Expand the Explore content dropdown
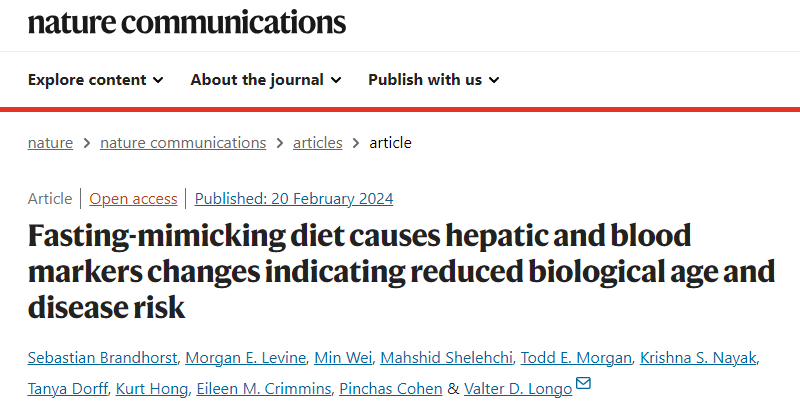This screenshot has height=417, width=800. click(x=95, y=80)
